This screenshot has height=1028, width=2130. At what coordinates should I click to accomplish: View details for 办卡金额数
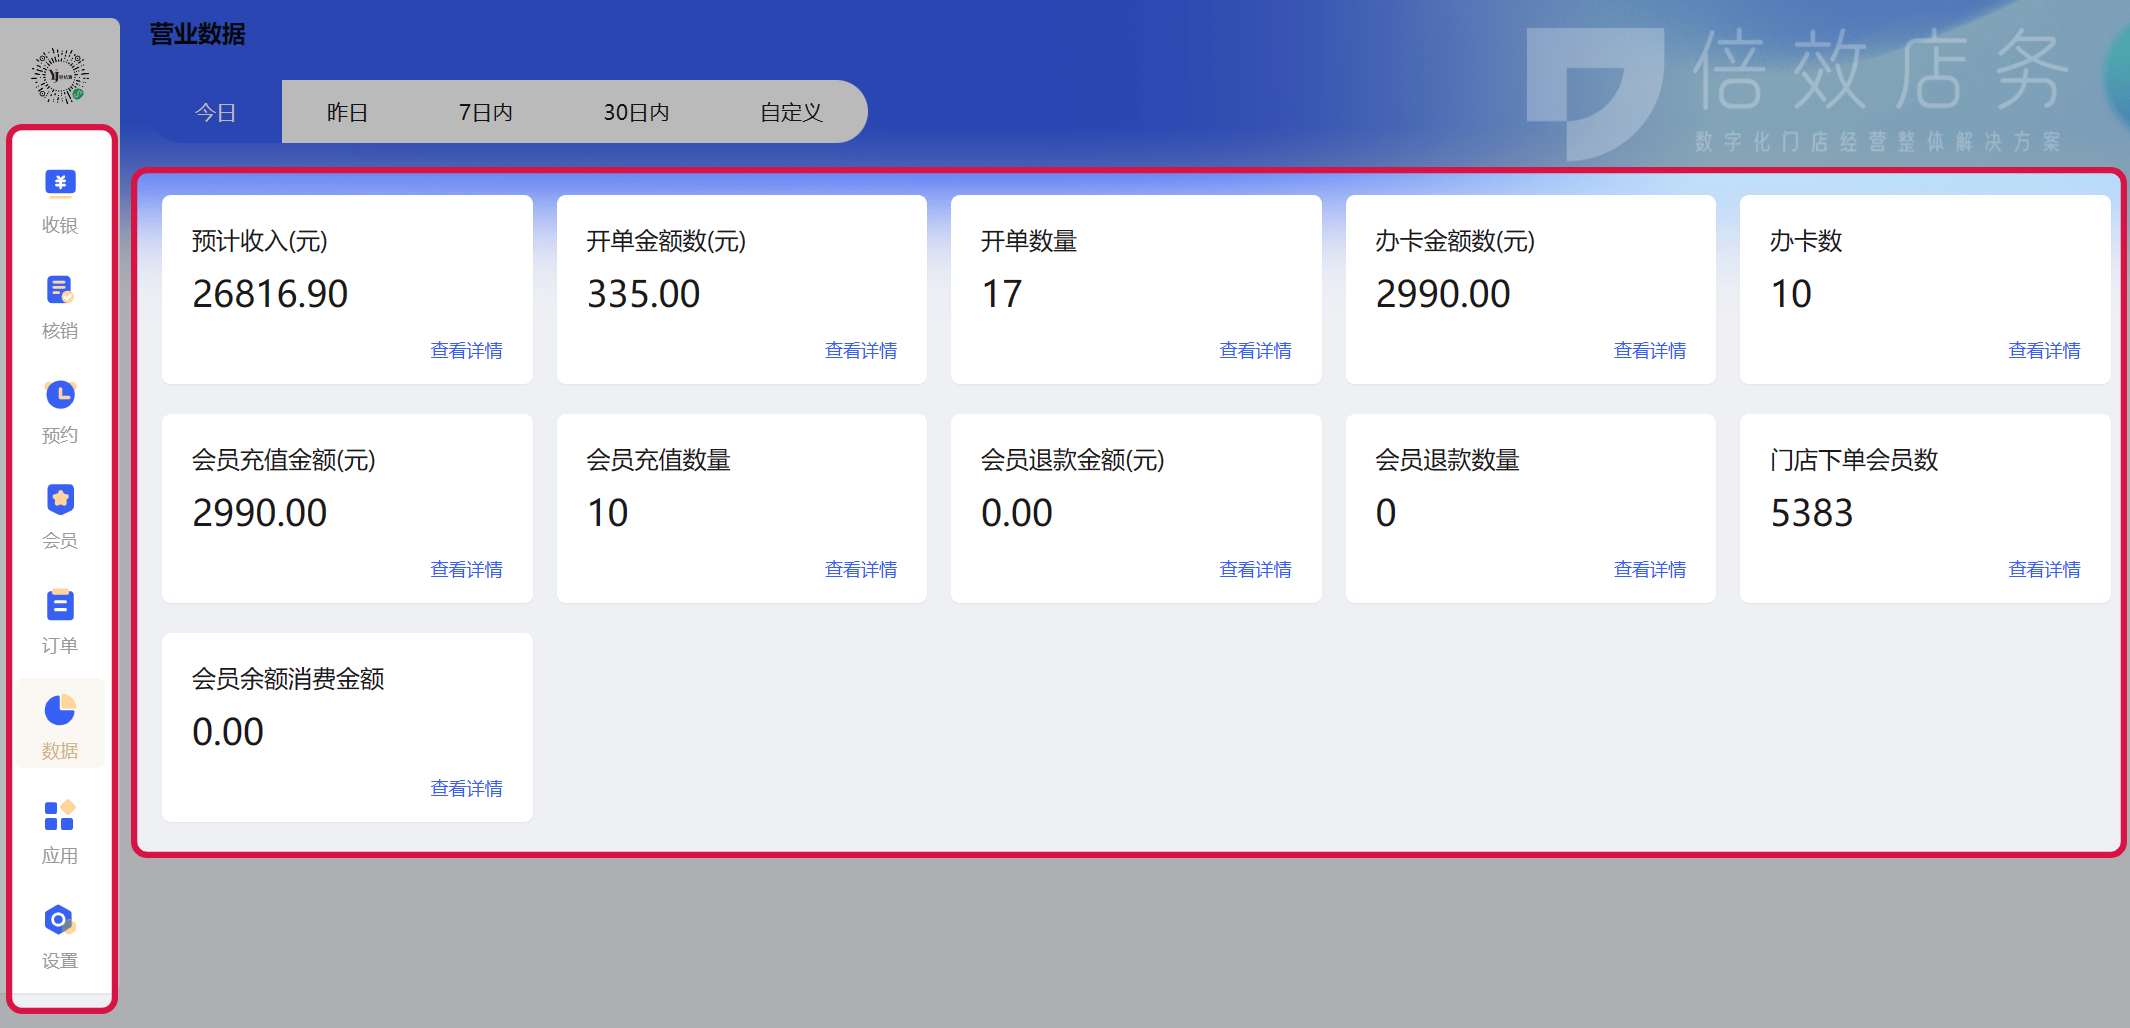coord(1650,349)
